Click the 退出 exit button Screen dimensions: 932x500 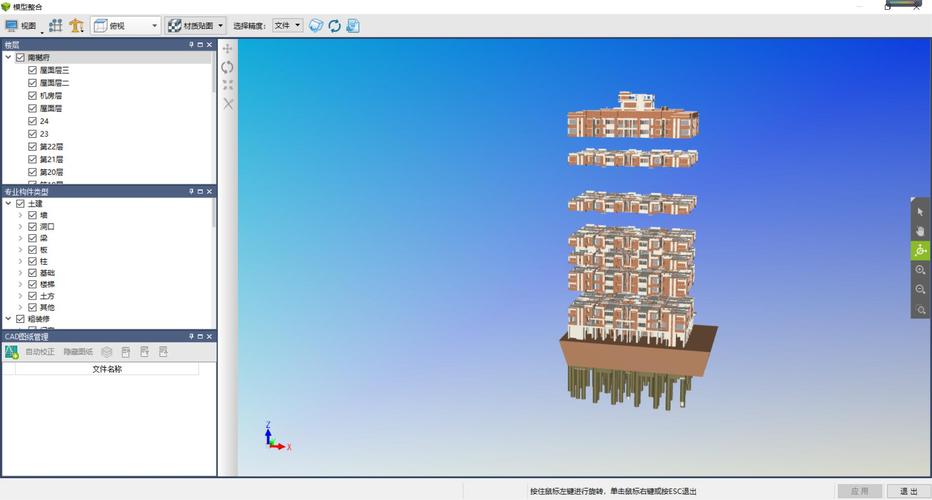(x=908, y=491)
